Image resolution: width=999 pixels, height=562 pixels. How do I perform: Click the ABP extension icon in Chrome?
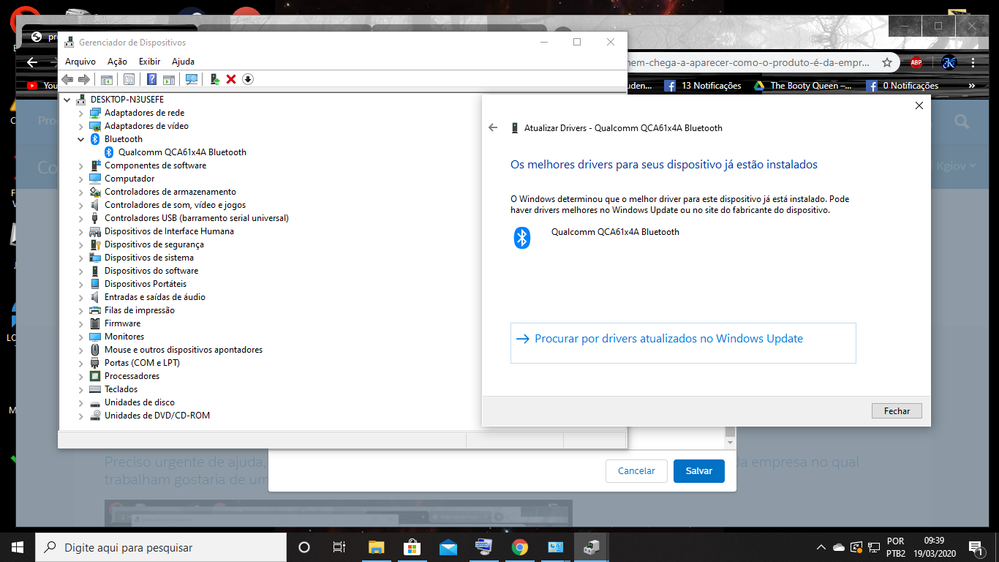(x=916, y=62)
